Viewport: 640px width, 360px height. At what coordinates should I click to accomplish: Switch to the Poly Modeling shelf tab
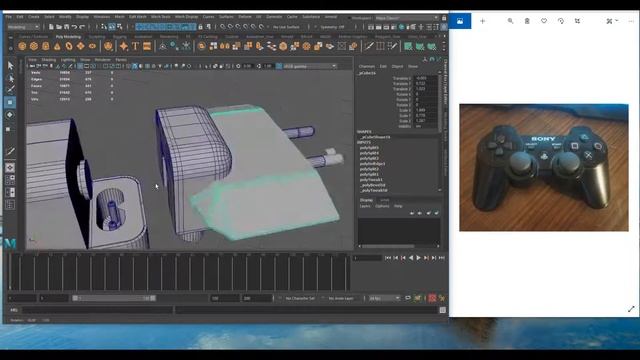tap(68, 36)
